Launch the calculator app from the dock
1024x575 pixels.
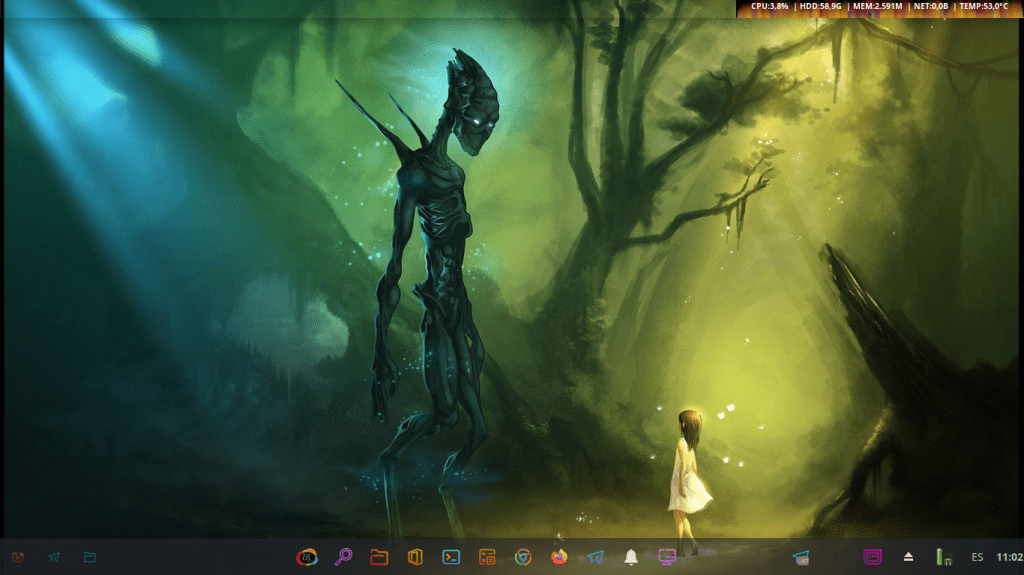(x=487, y=557)
